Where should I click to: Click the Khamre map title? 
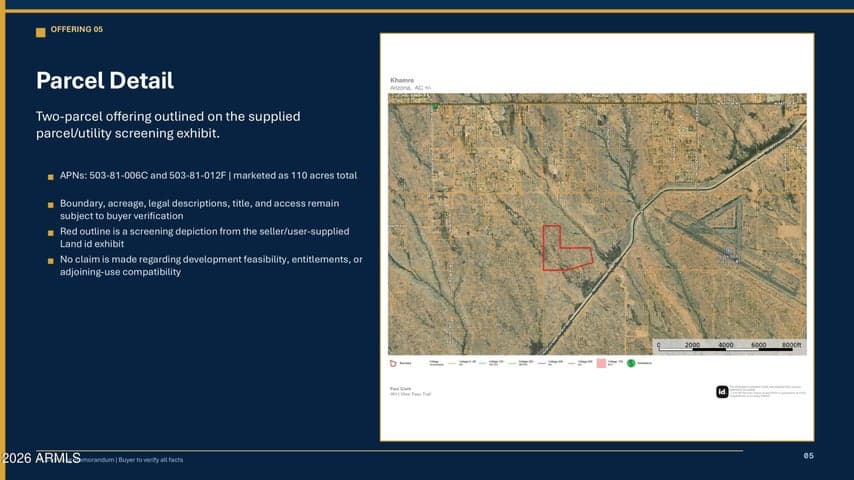pos(402,80)
